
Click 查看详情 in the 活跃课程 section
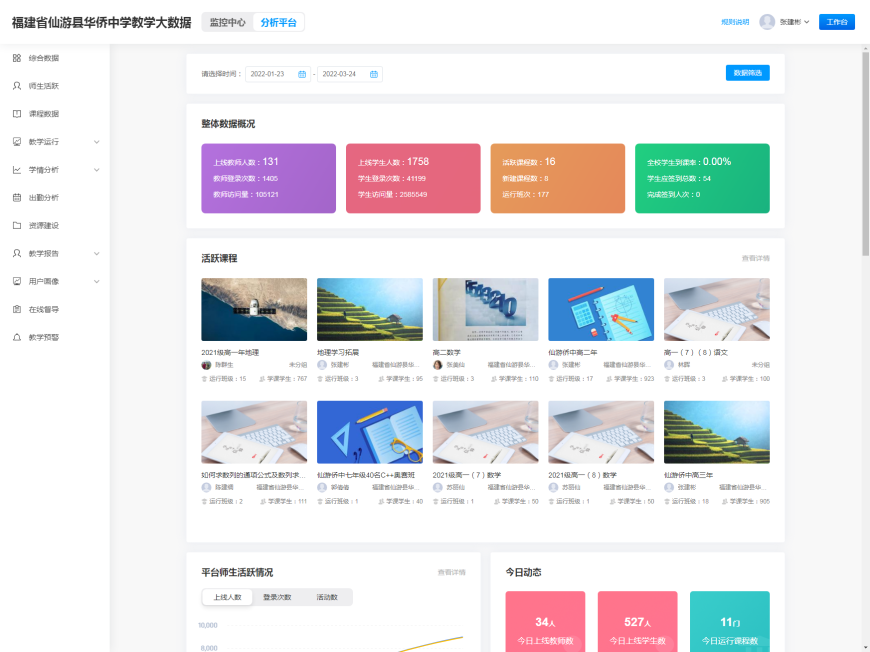pyautogui.click(x=755, y=258)
